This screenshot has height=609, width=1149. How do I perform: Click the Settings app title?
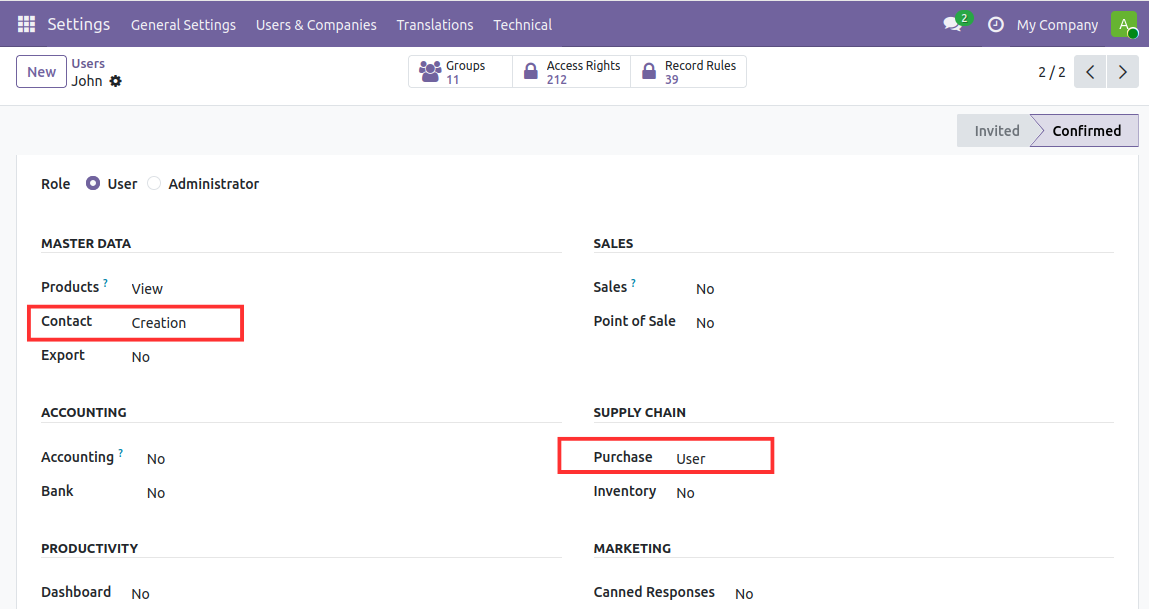coord(78,24)
